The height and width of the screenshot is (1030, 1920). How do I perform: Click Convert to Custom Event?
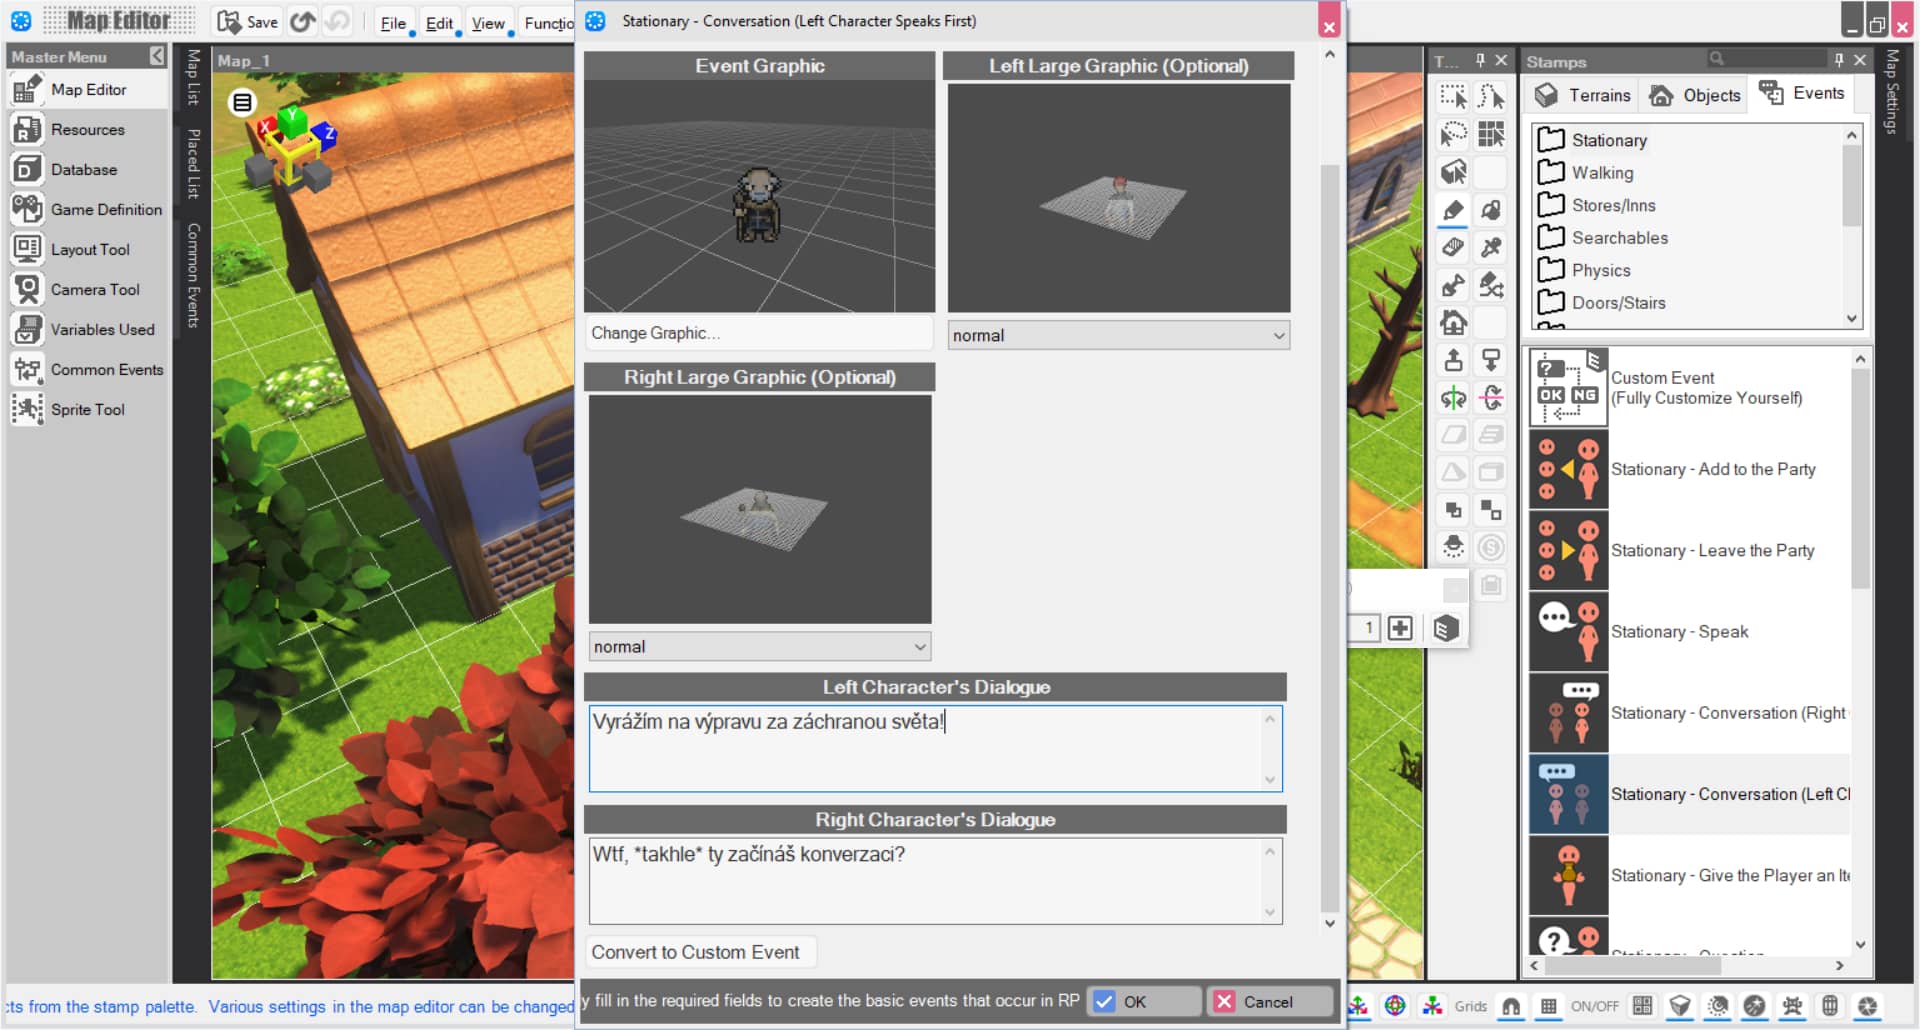(x=700, y=952)
